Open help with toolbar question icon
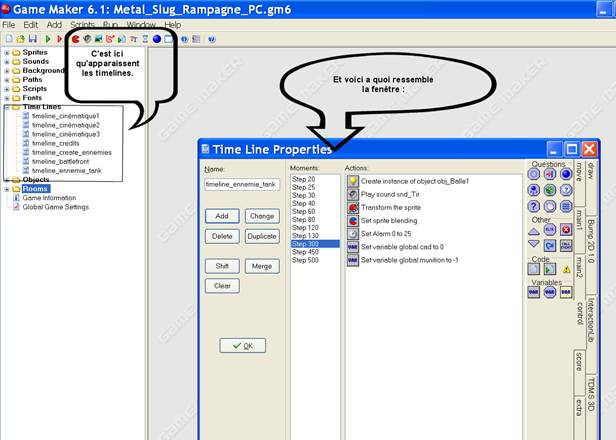Image resolution: width=616 pixels, height=440 pixels. (212, 39)
